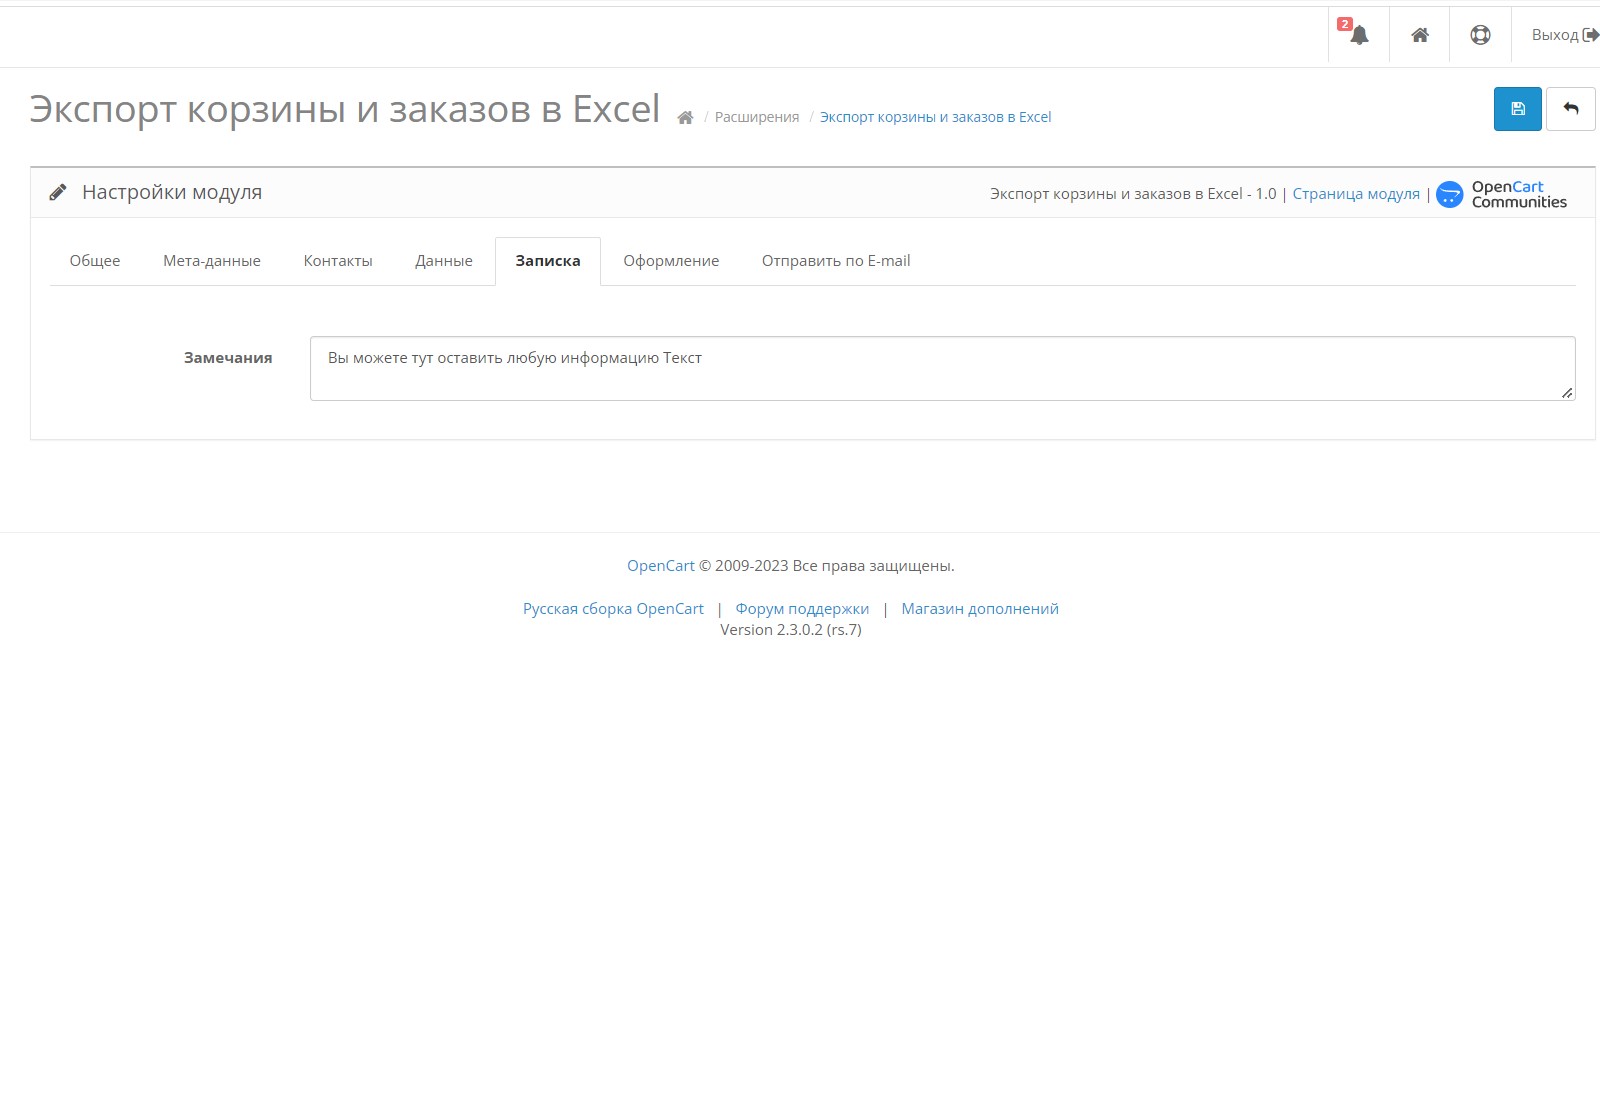Grab the textarea resize handle
Screen dimensions: 1600x1100
point(1567,393)
